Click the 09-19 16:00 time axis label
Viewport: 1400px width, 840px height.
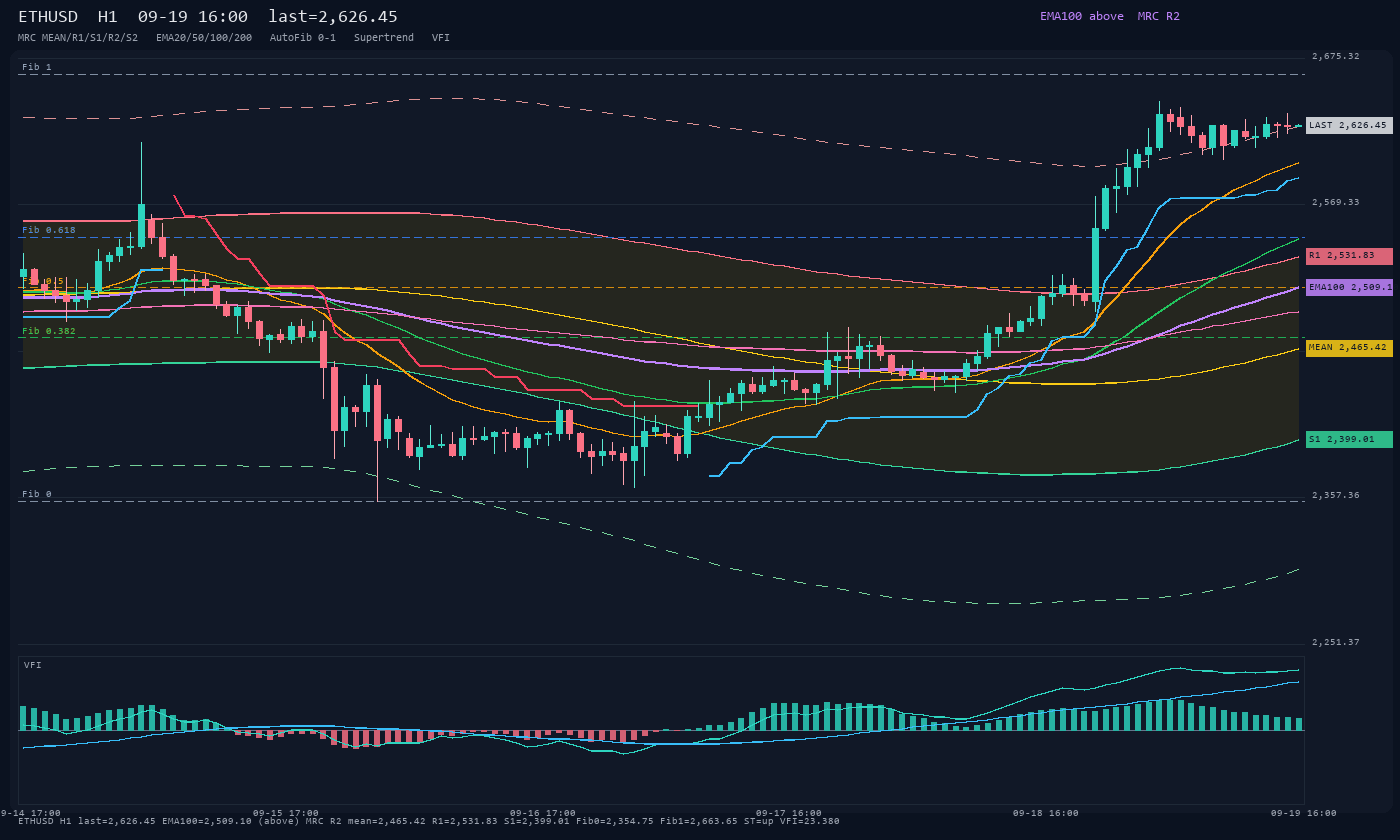(1304, 813)
